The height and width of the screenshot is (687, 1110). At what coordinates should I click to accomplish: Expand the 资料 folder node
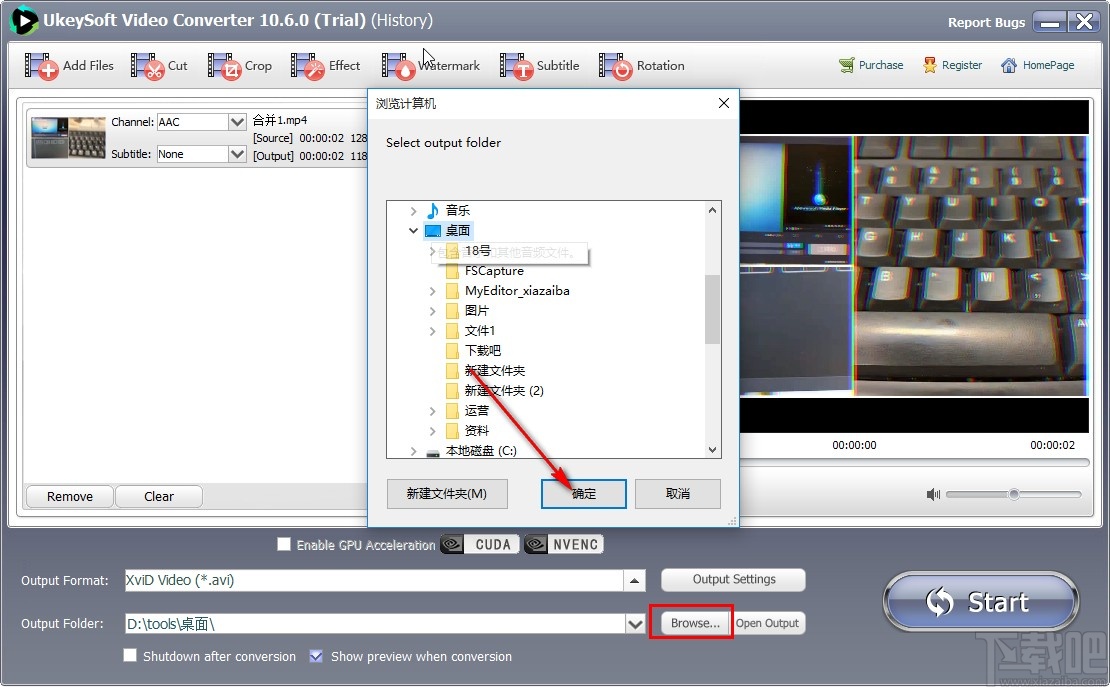click(433, 430)
